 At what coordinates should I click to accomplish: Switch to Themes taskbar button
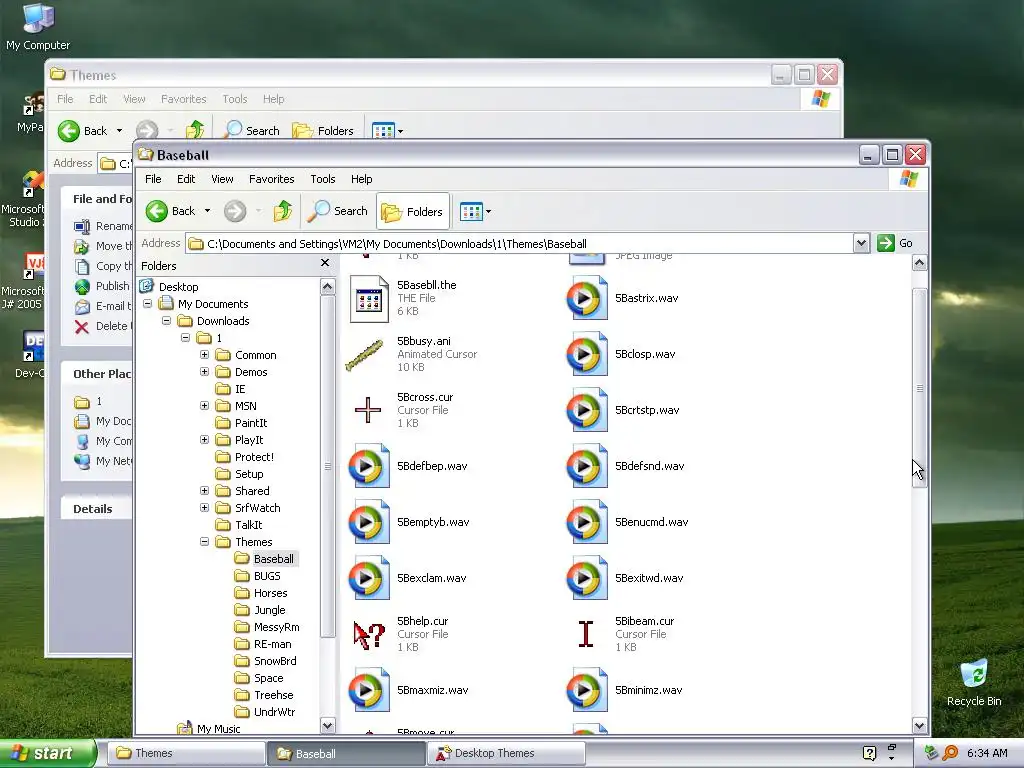(186, 753)
